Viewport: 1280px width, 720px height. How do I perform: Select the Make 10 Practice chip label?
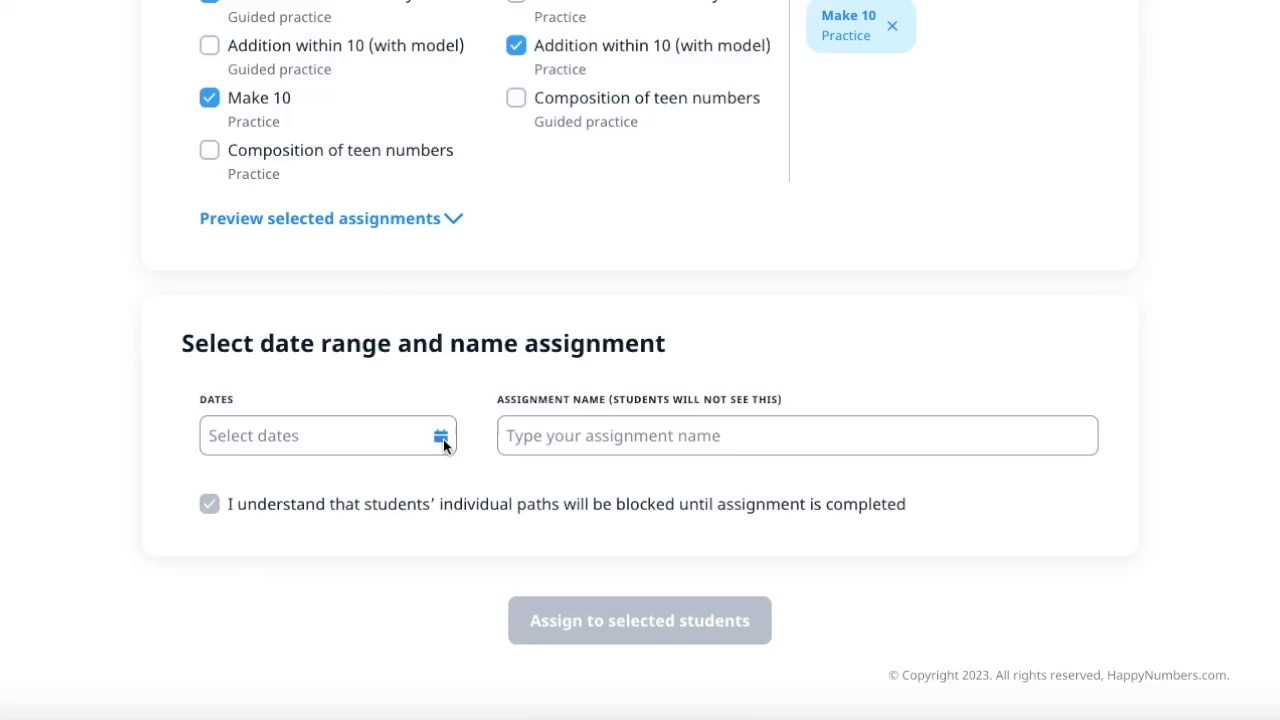848,16
